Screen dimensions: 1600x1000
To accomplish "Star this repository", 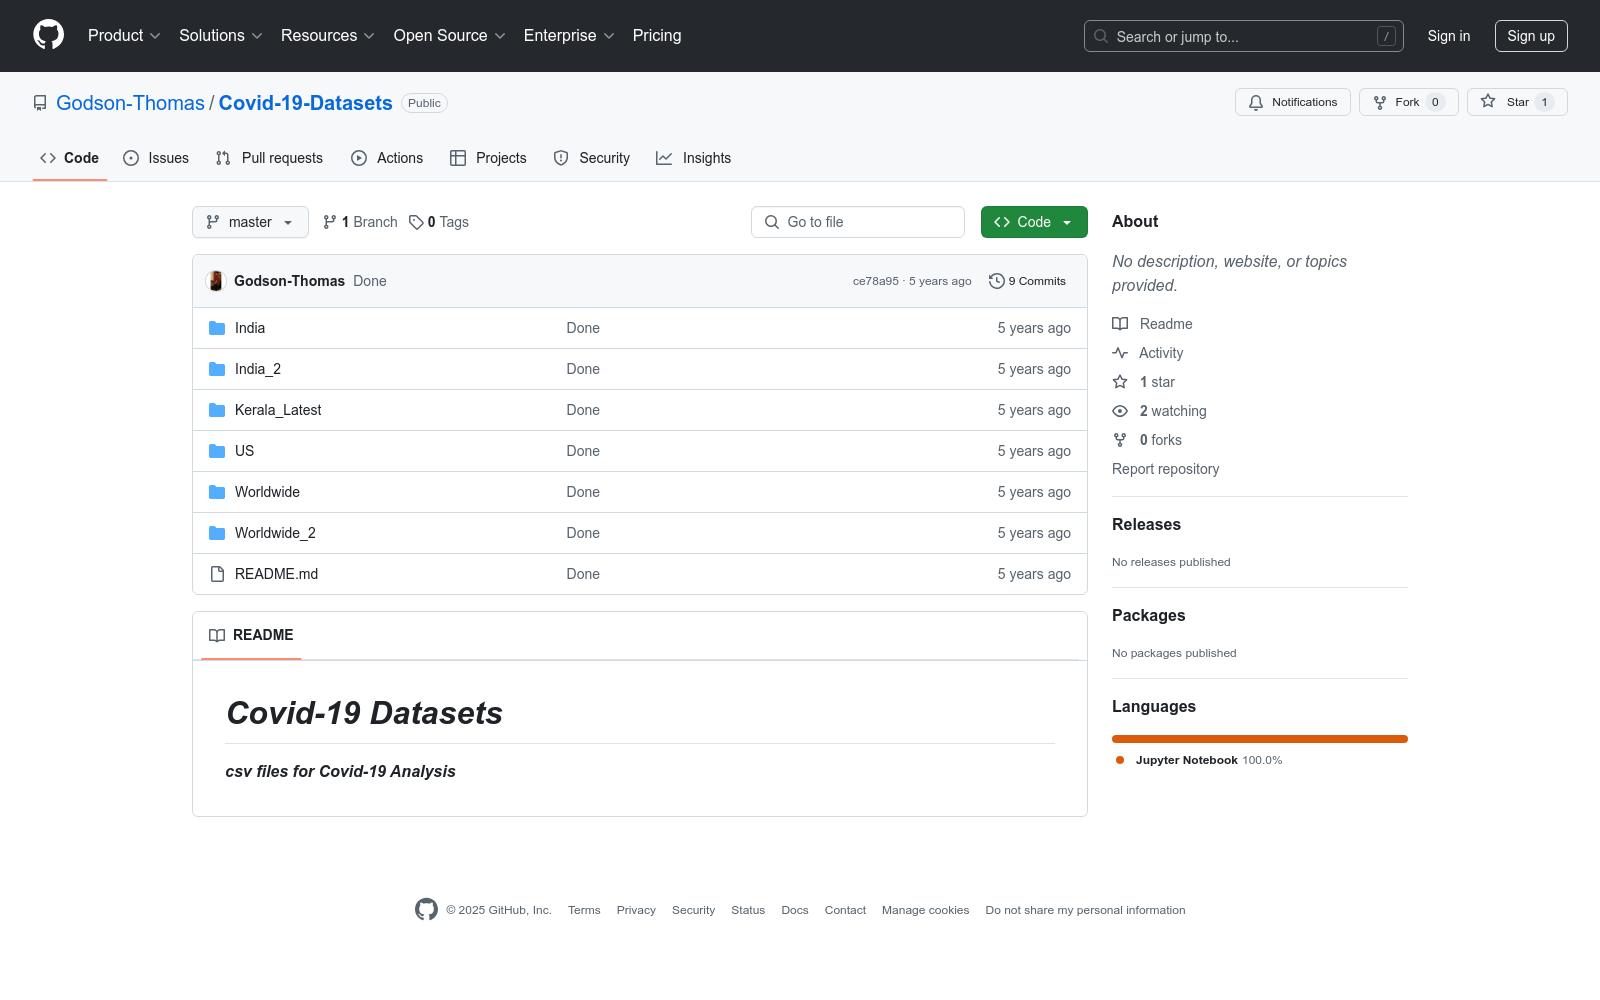I will click(x=1517, y=102).
